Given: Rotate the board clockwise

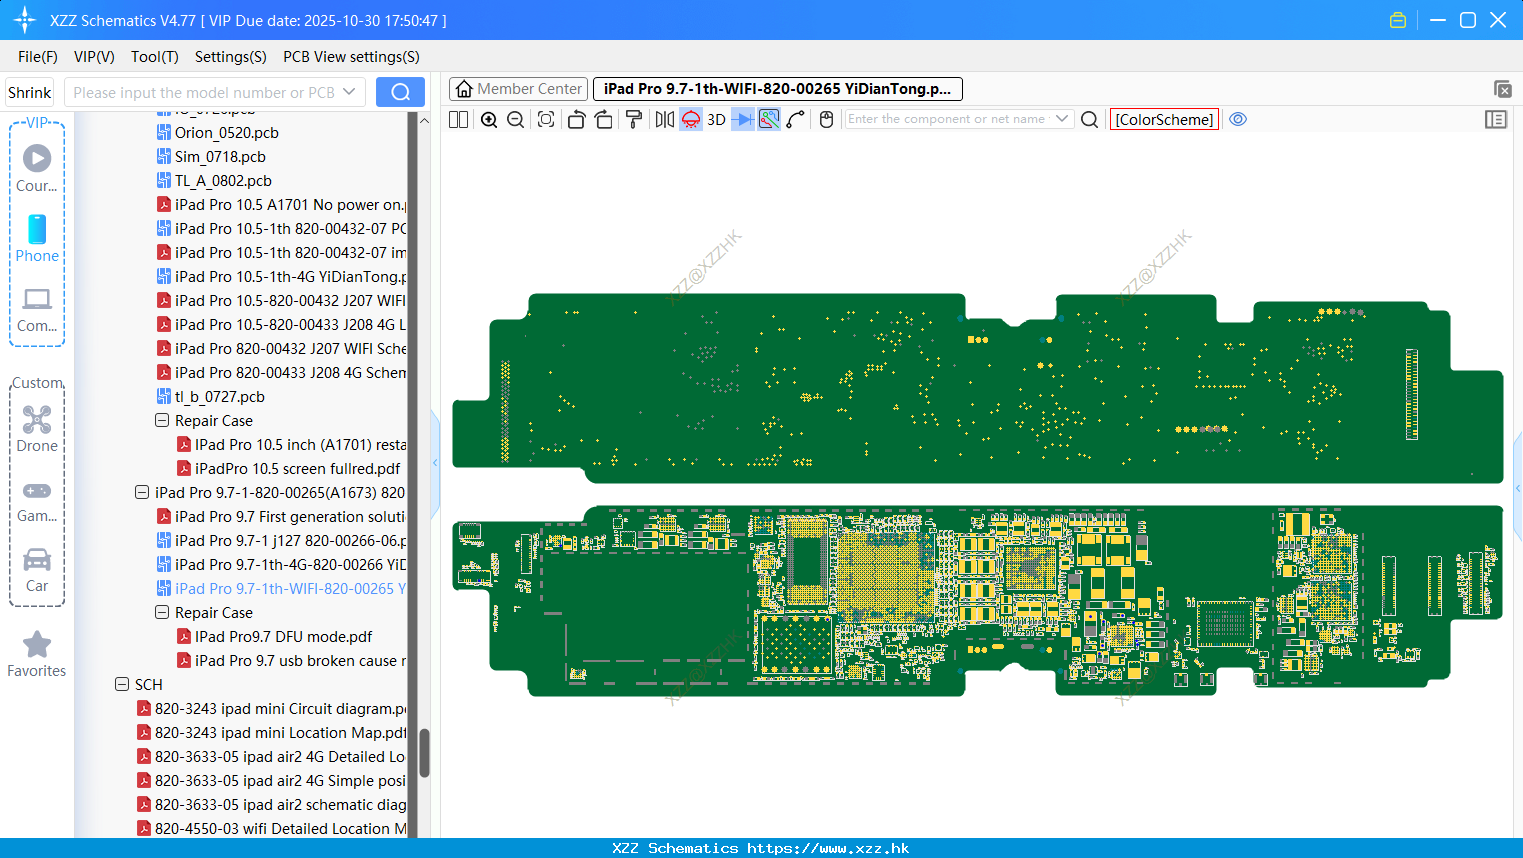Looking at the screenshot, I should click(x=603, y=119).
